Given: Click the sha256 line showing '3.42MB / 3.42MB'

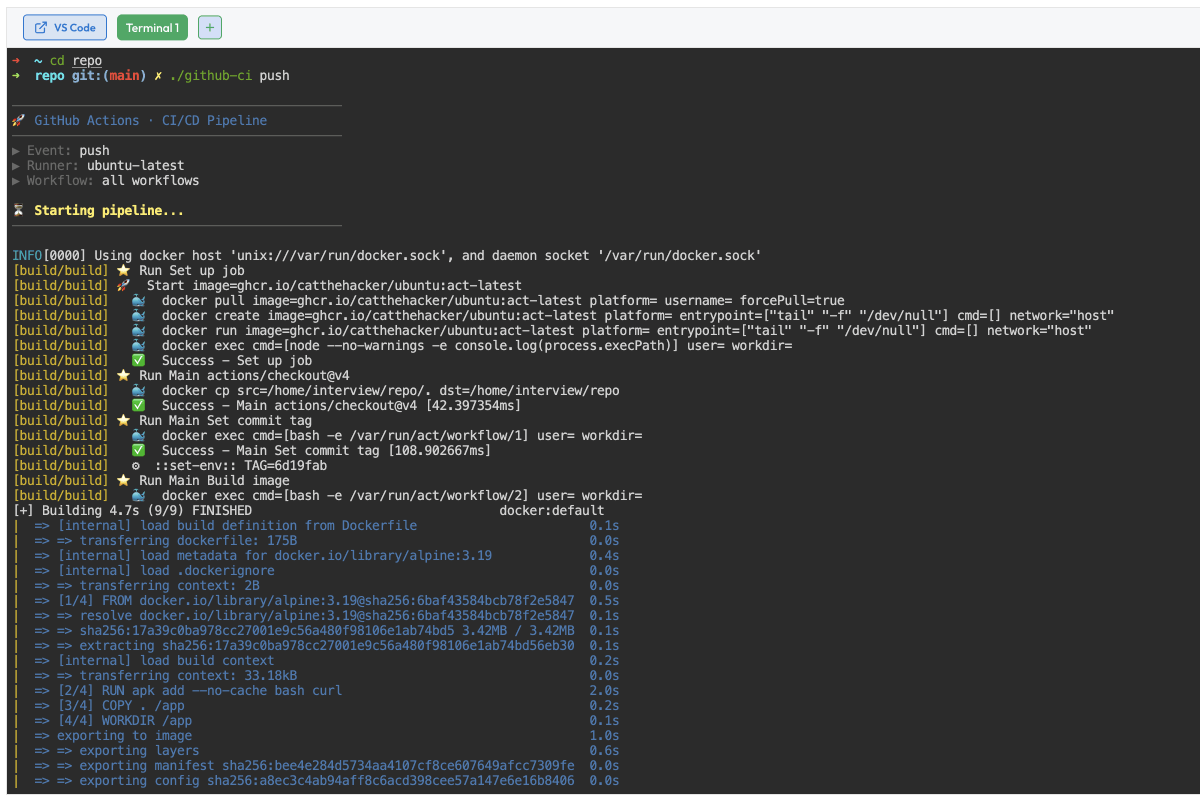Looking at the screenshot, I should [x=315, y=631].
